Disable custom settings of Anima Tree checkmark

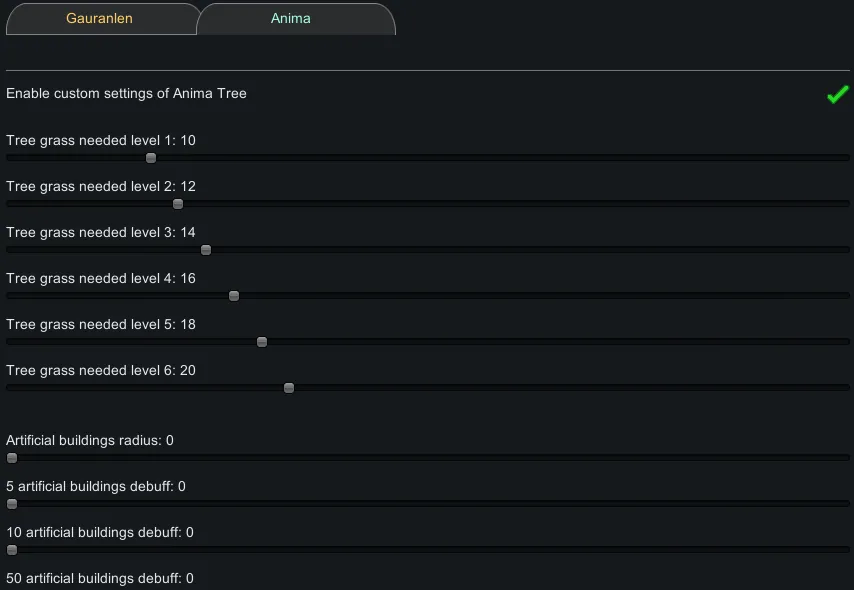[837, 95]
